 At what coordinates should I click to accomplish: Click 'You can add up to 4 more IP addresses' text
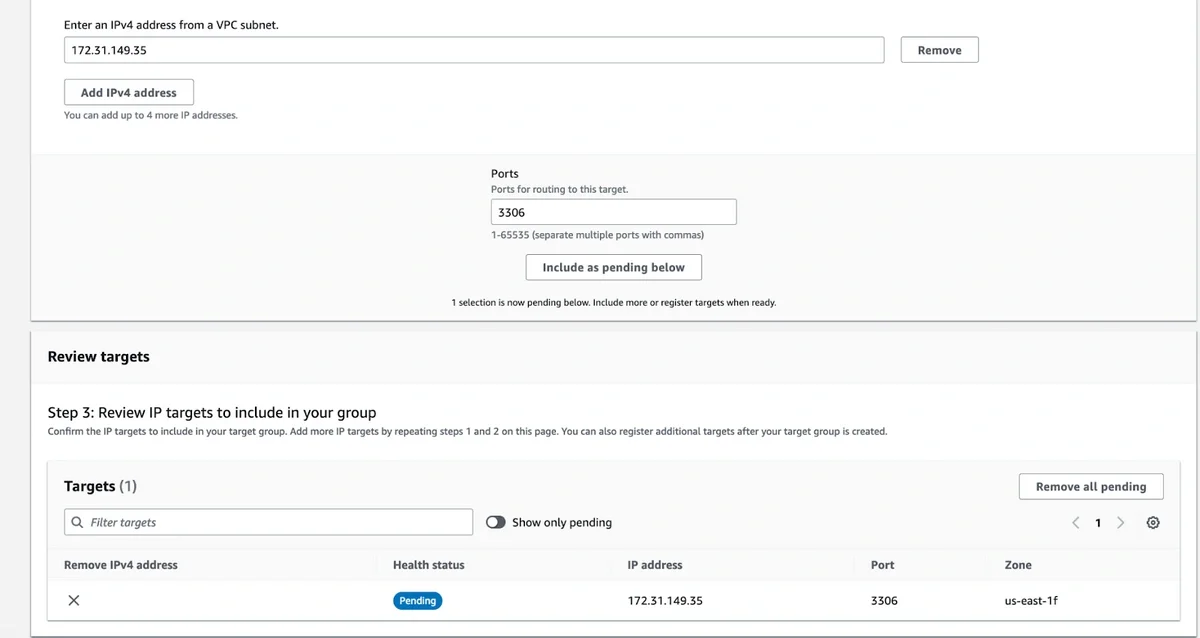click(x=151, y=115)
